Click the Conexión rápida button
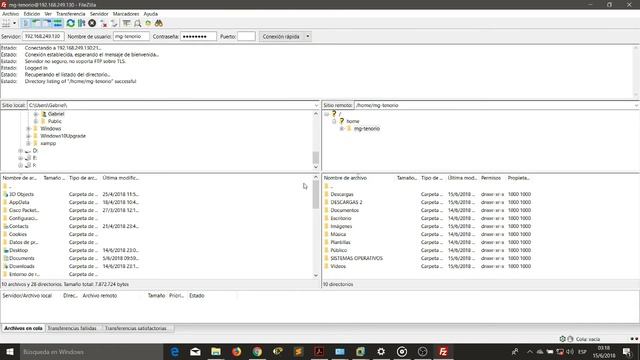 [x=281, y=36]
